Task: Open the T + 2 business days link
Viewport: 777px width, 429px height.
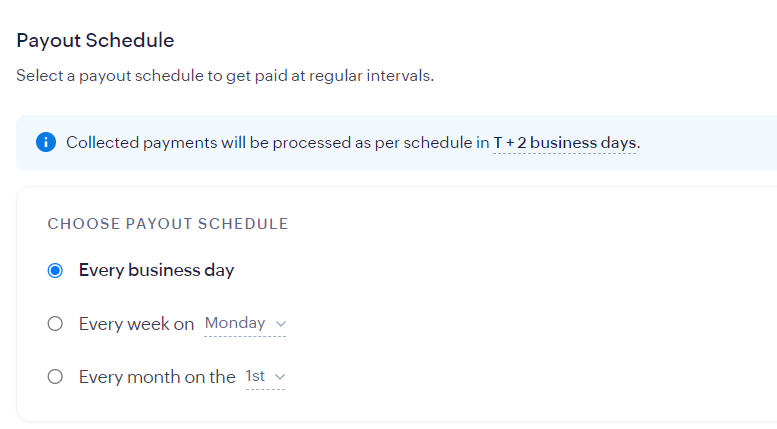Action: pyautogui.click(x=565, y=142)
